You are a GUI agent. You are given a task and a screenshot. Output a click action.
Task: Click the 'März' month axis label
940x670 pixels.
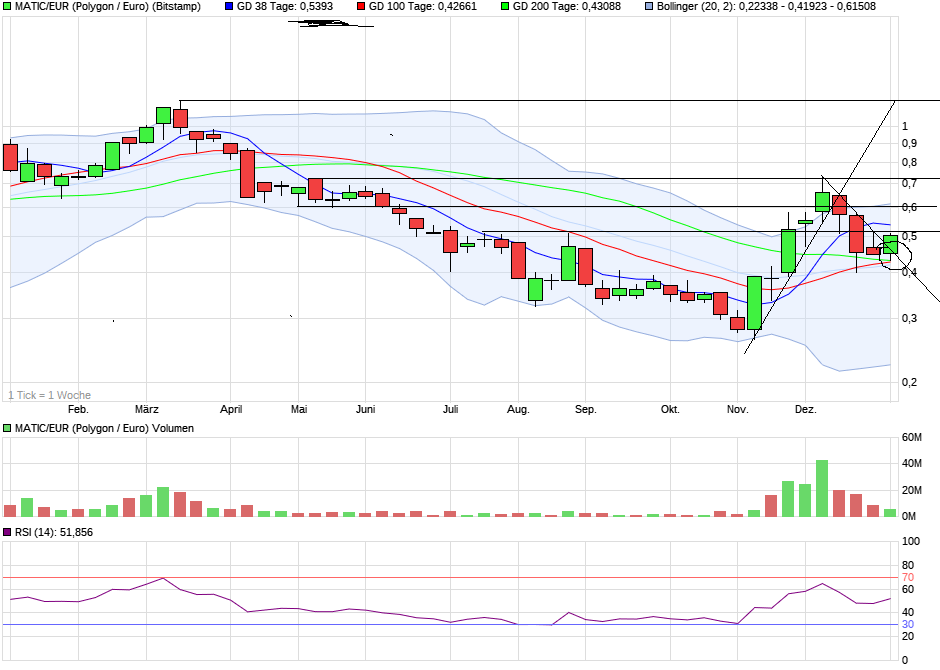pos(146,409)
